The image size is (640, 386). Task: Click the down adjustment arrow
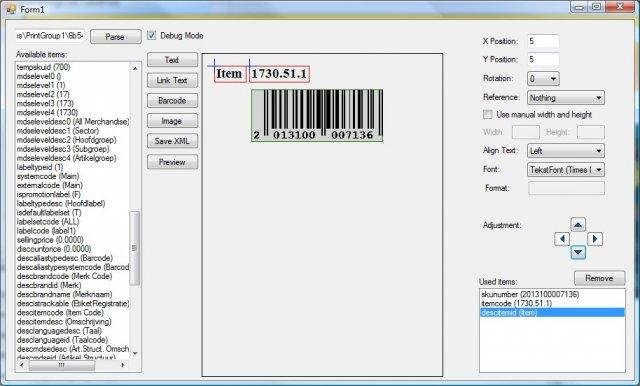click(x=578, y=252)
